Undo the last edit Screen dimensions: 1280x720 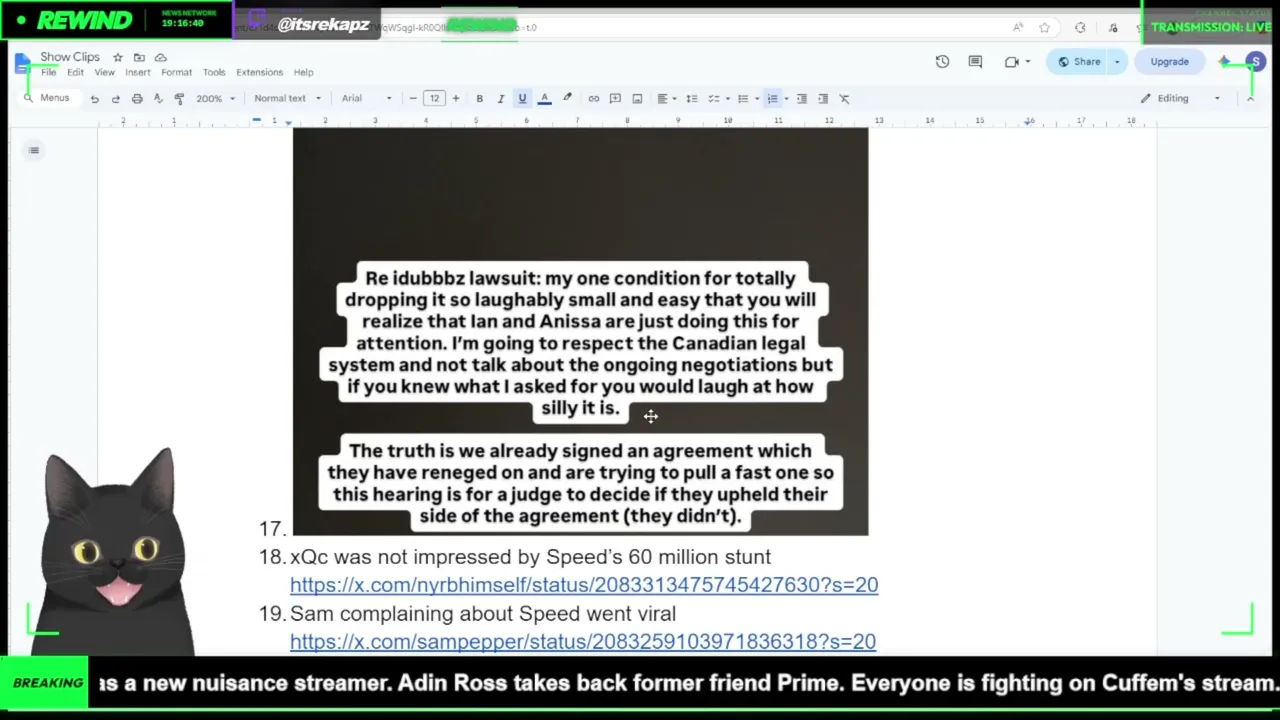(94, 98)
